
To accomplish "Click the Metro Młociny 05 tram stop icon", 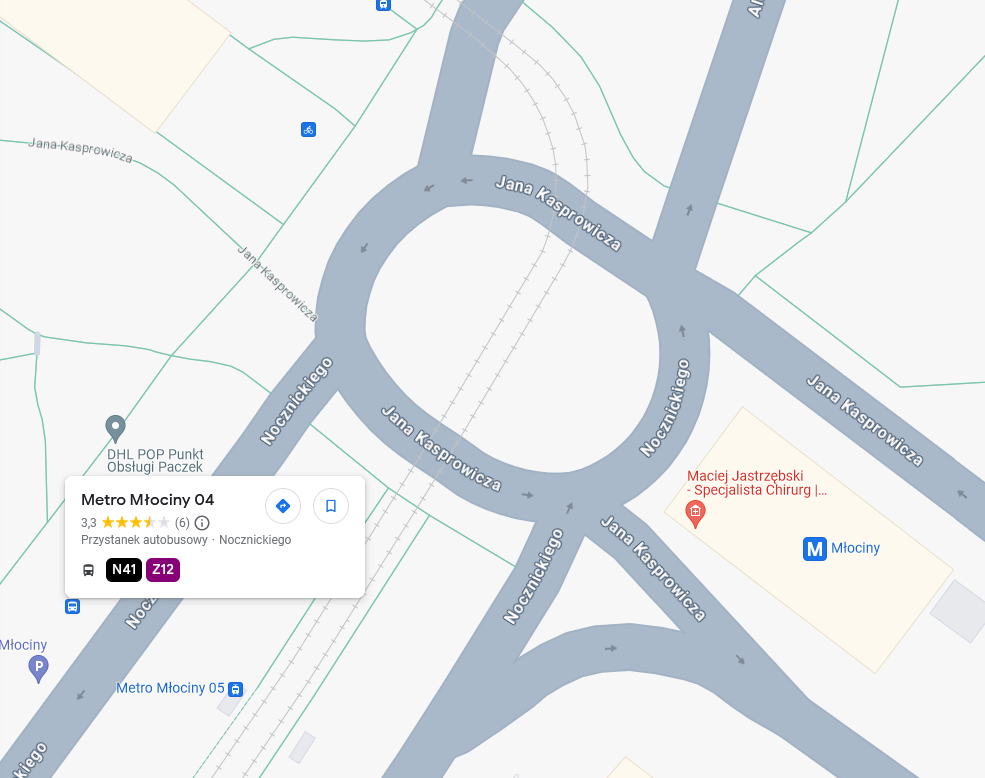I will (x=236, y=689).
